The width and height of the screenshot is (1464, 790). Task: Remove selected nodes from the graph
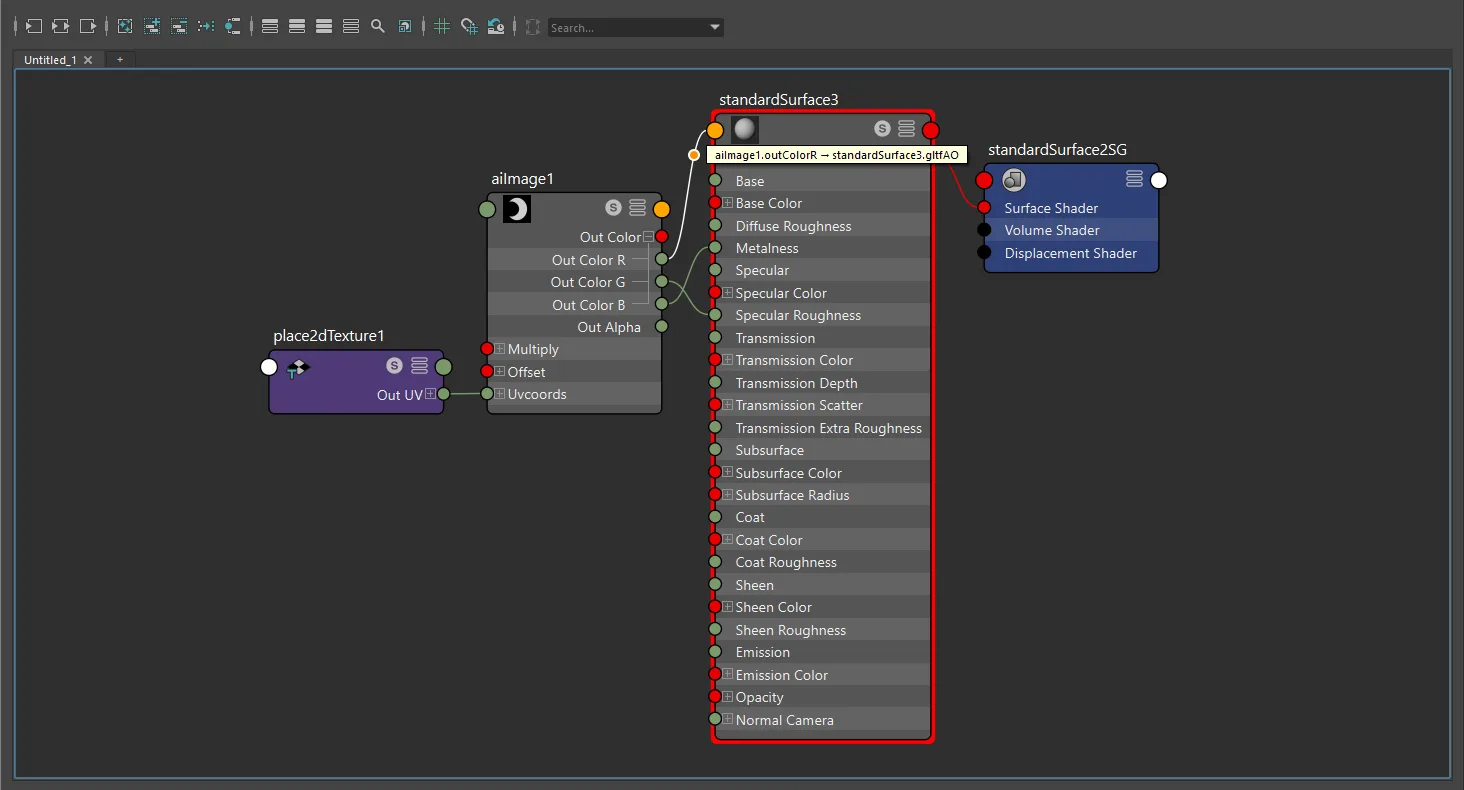pos(179,27)
